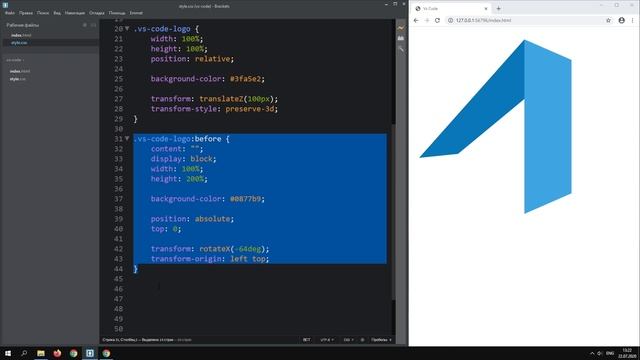Open the Emmet menu
Viewport: 640px width, 360px height.
136,13
